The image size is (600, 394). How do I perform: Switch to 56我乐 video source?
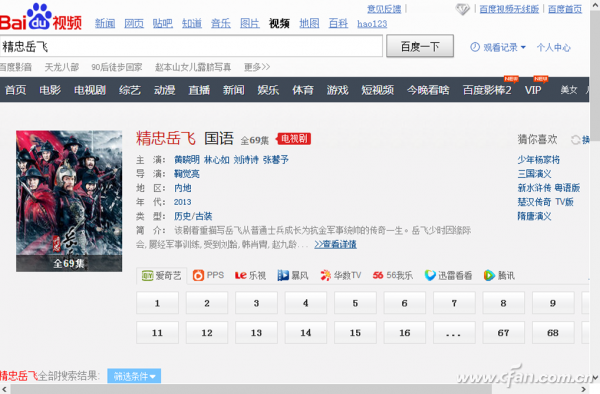[x=393, y=275]
